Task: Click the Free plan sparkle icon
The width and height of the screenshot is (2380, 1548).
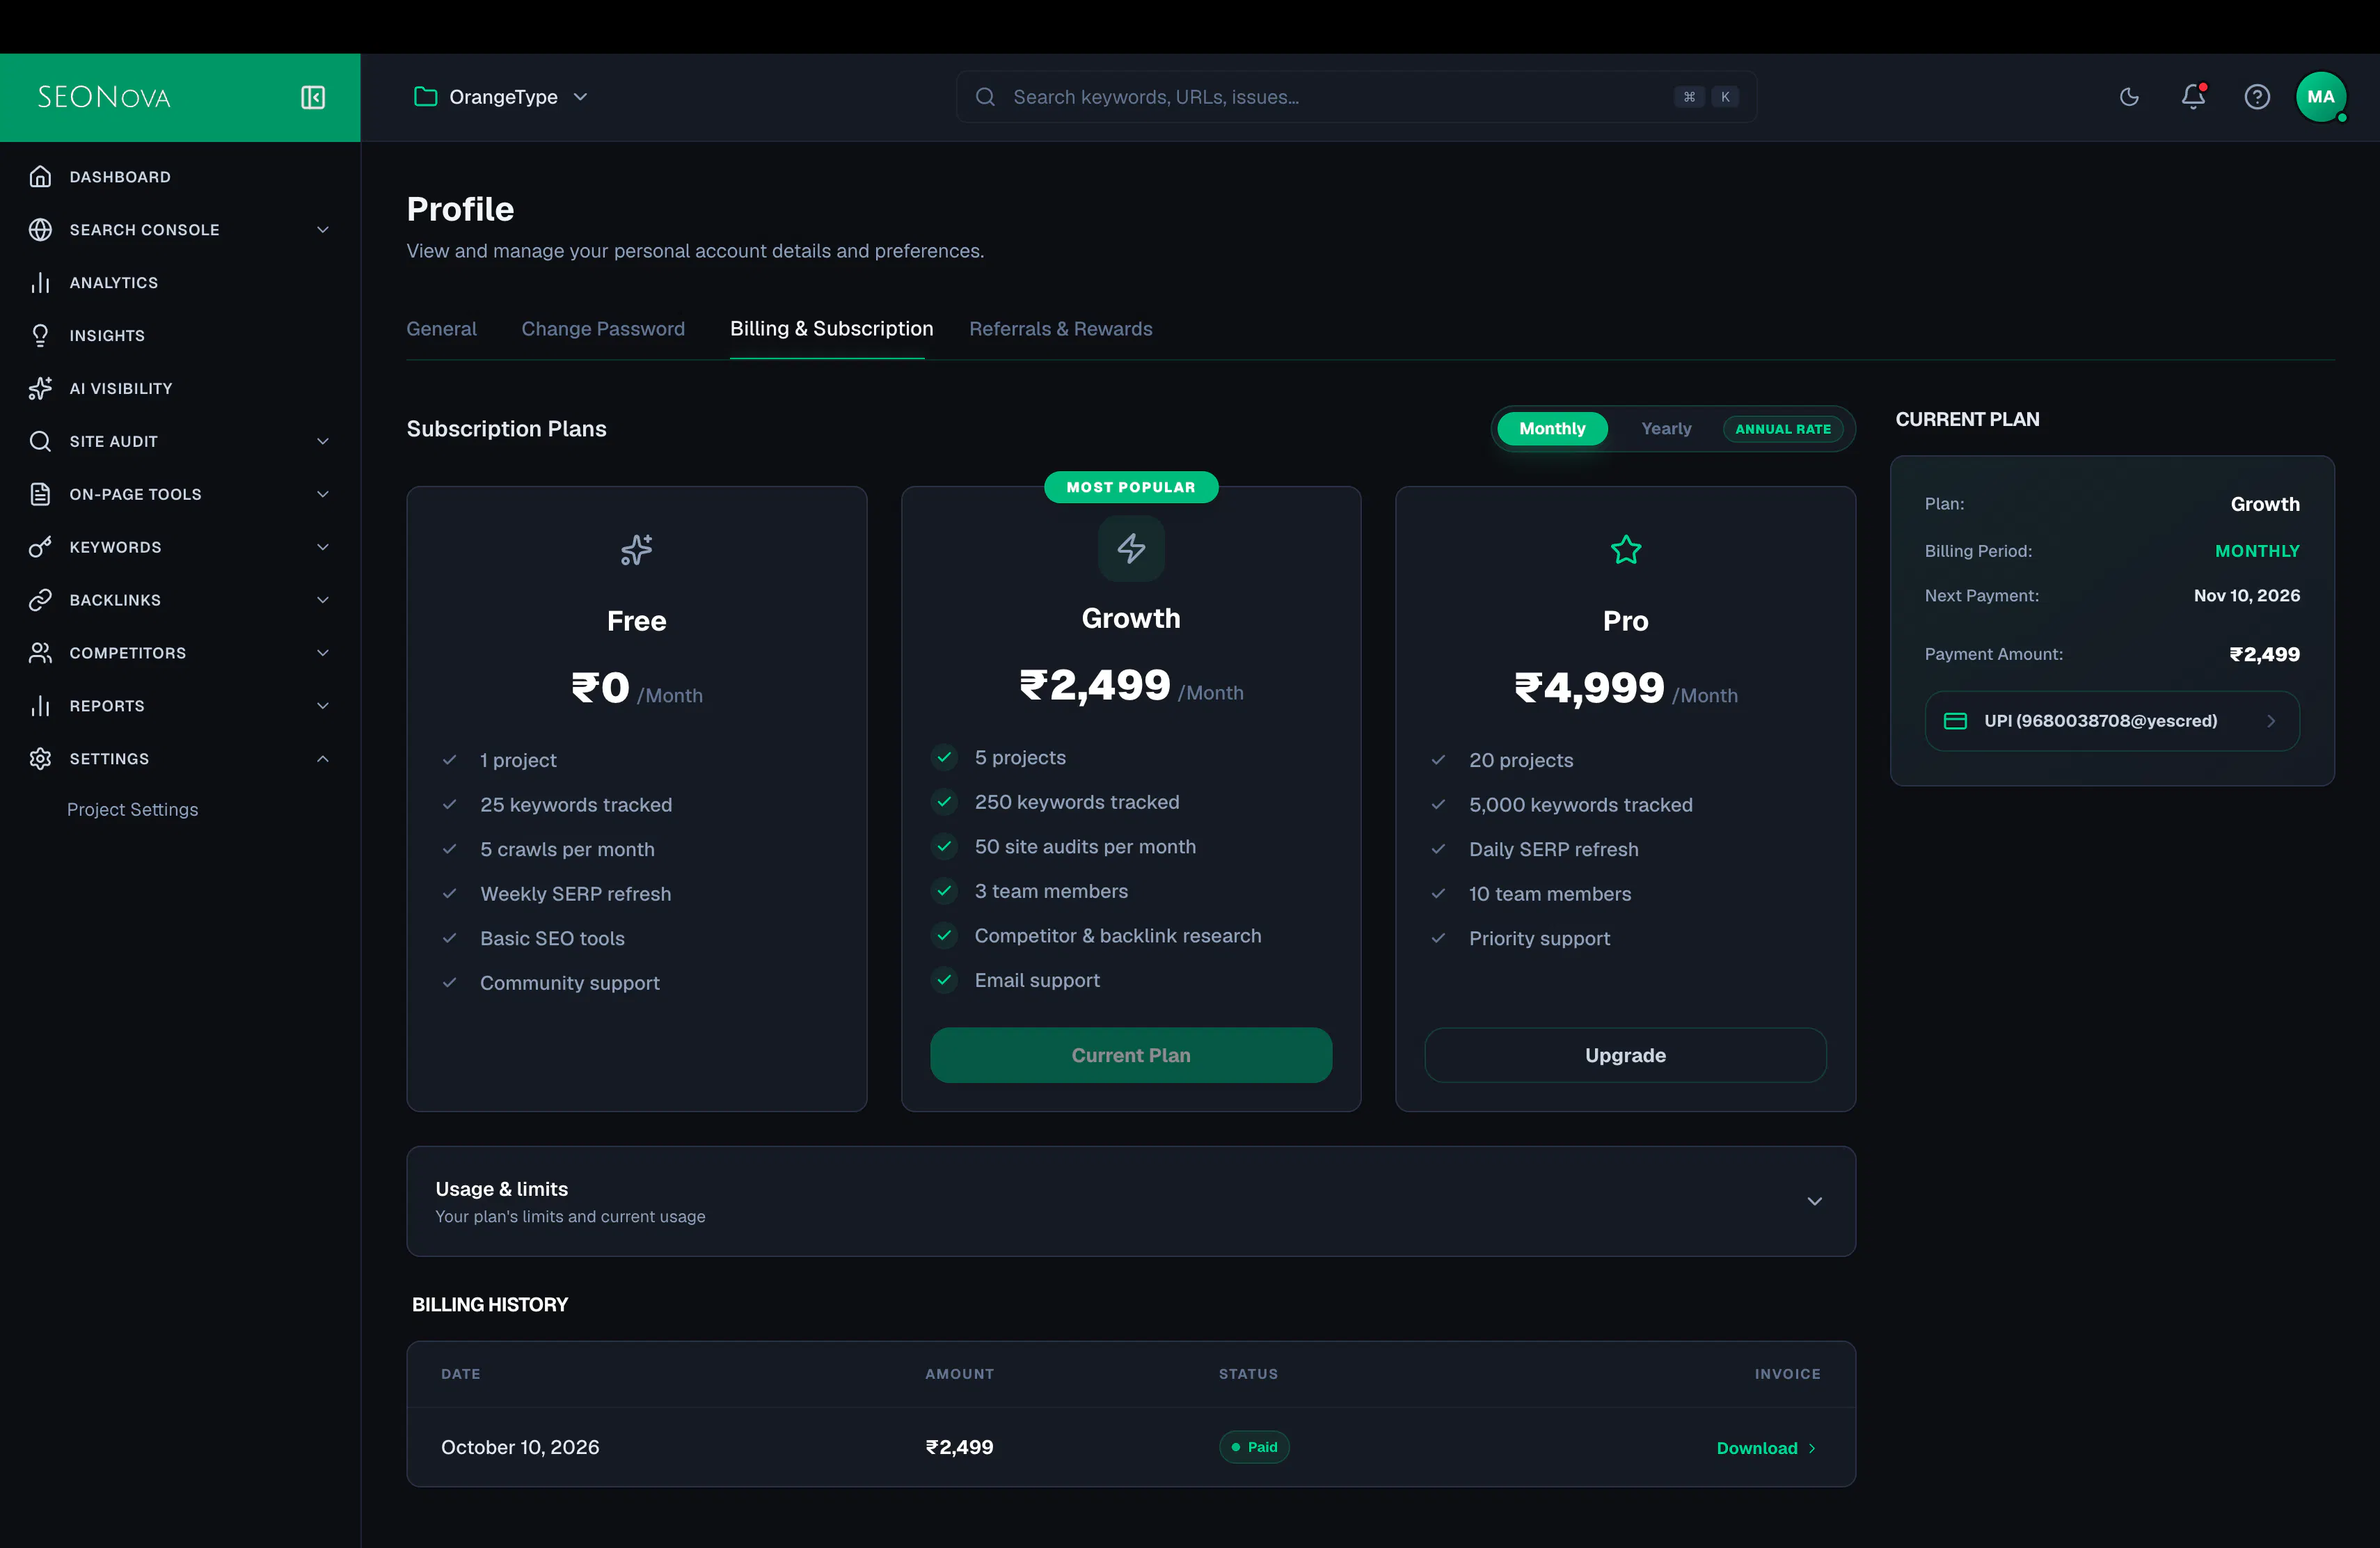Action: pos(636,549)
